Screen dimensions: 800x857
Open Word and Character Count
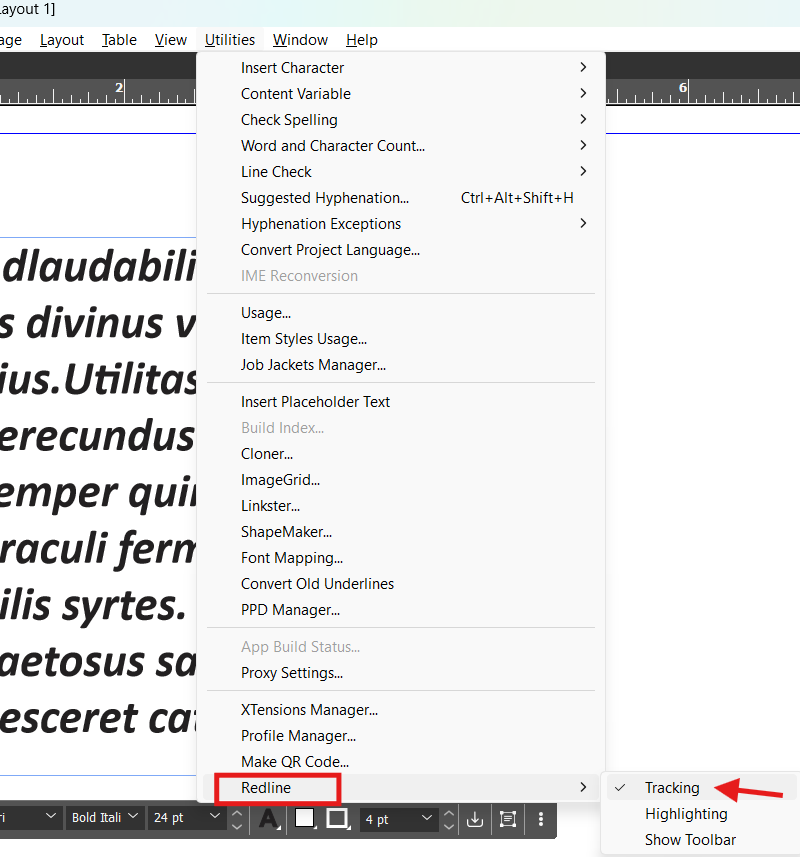coord(332,145)
